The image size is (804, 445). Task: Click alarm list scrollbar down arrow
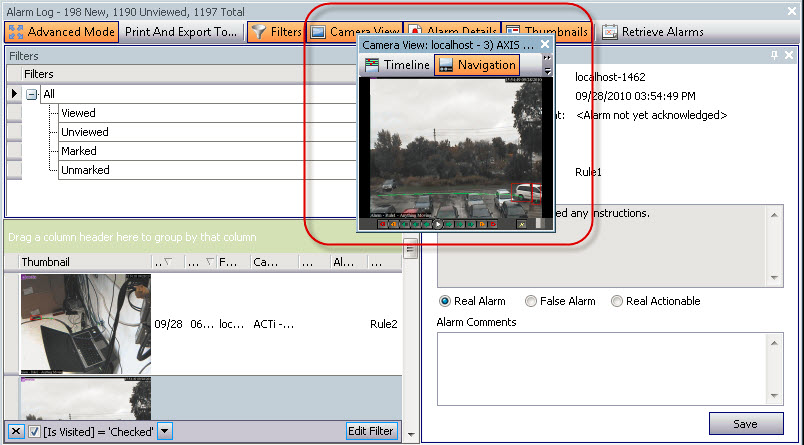coord(410,435)
